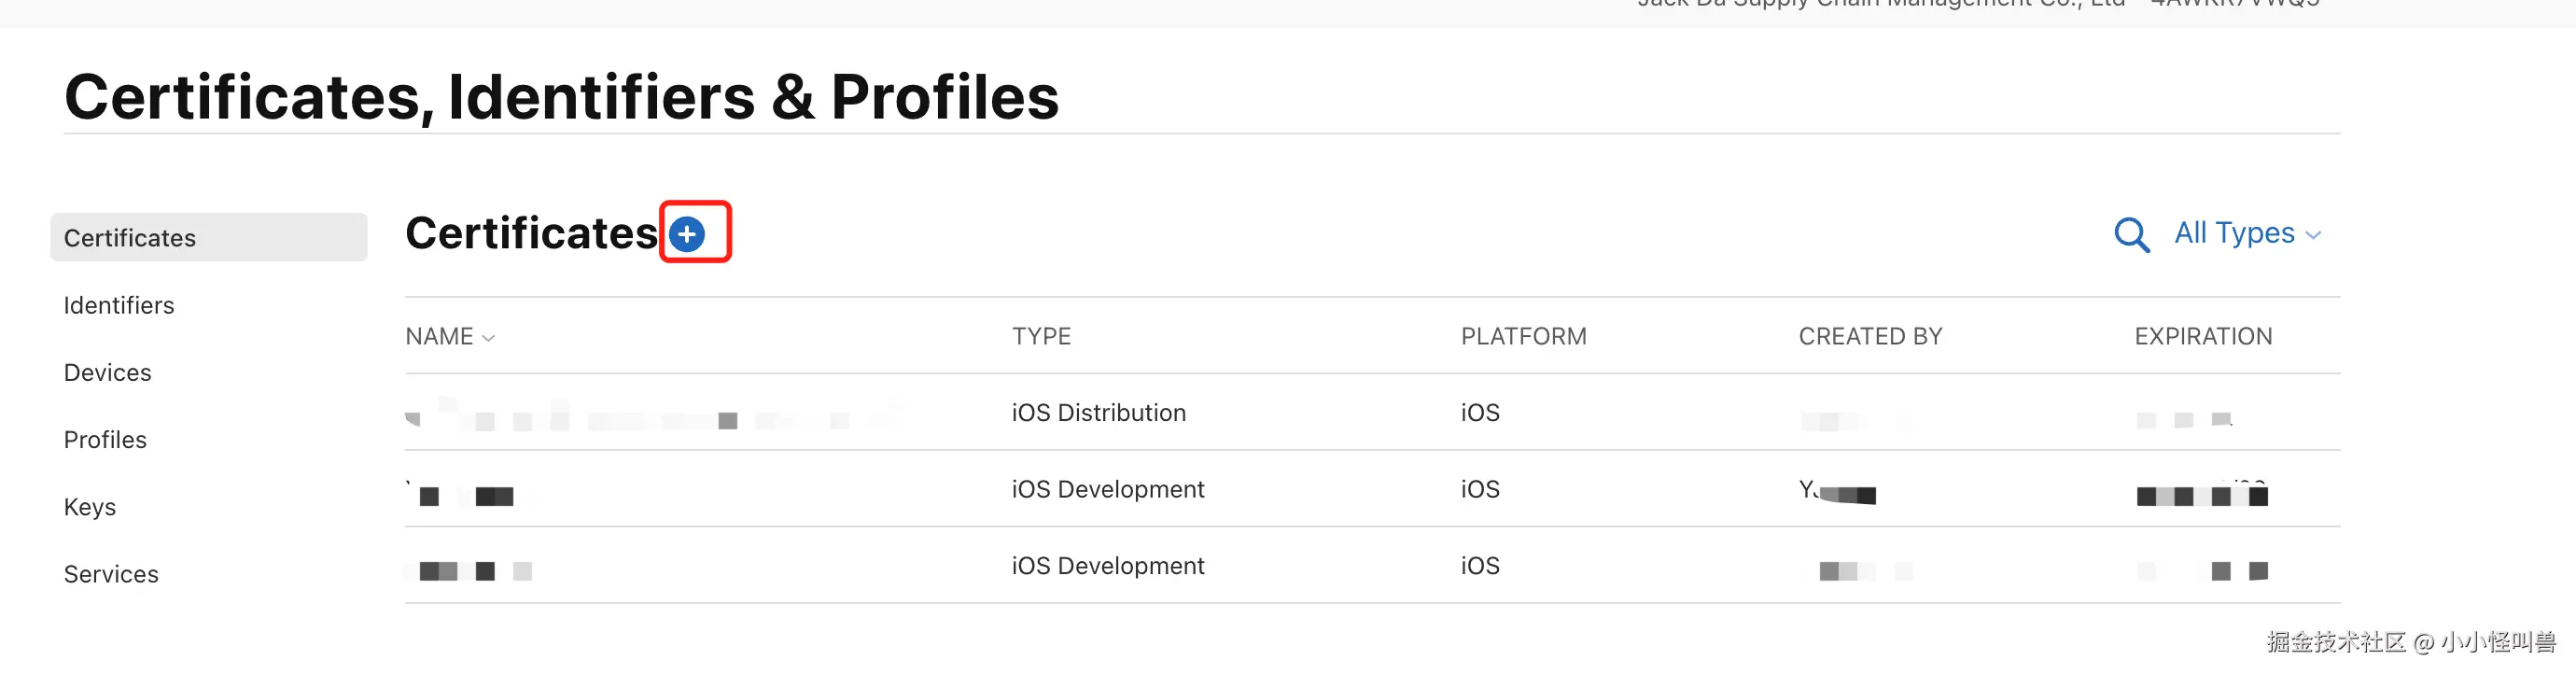Go to the Devices section
This screenshot has height=674, width=2576.
[107, 372]
